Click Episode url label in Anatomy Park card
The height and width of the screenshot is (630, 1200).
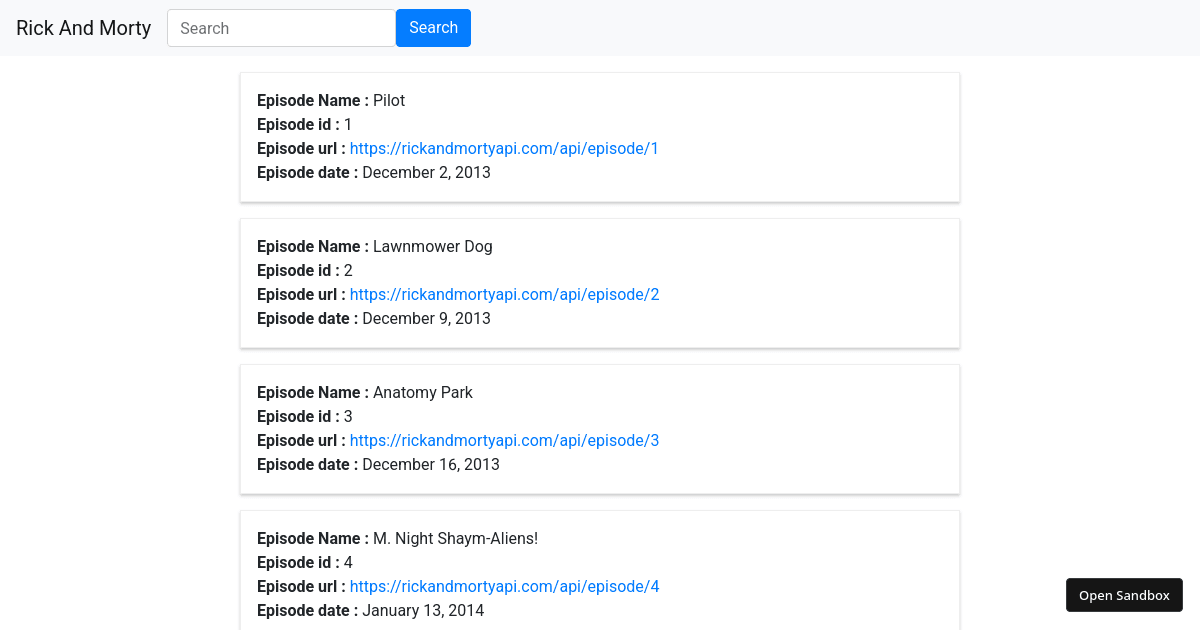301,441
